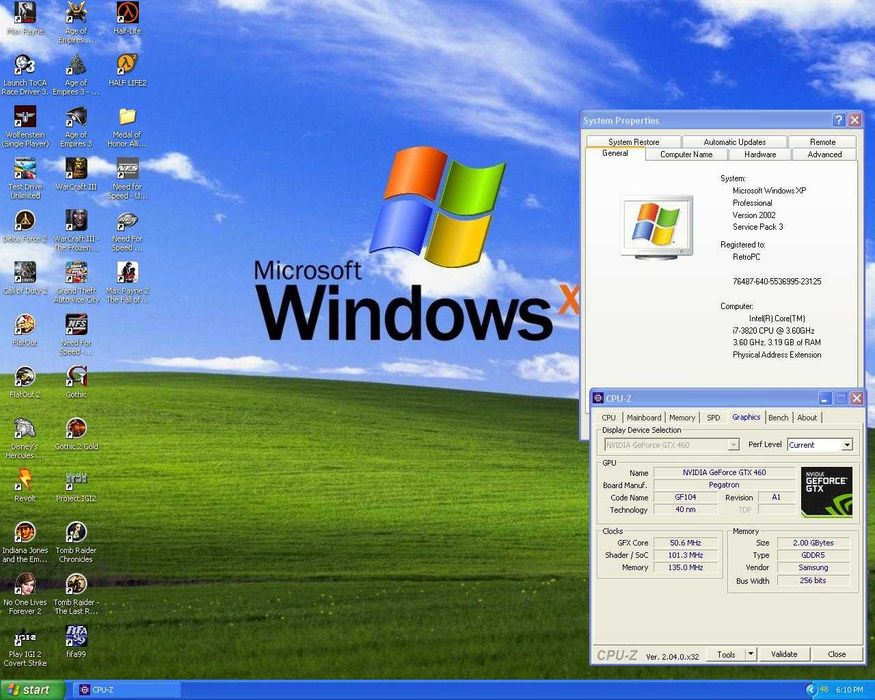The height and width of the screenshot is (700, 875).
Task: Open the Hardware tab in System Properties
Action: (760, 155)
